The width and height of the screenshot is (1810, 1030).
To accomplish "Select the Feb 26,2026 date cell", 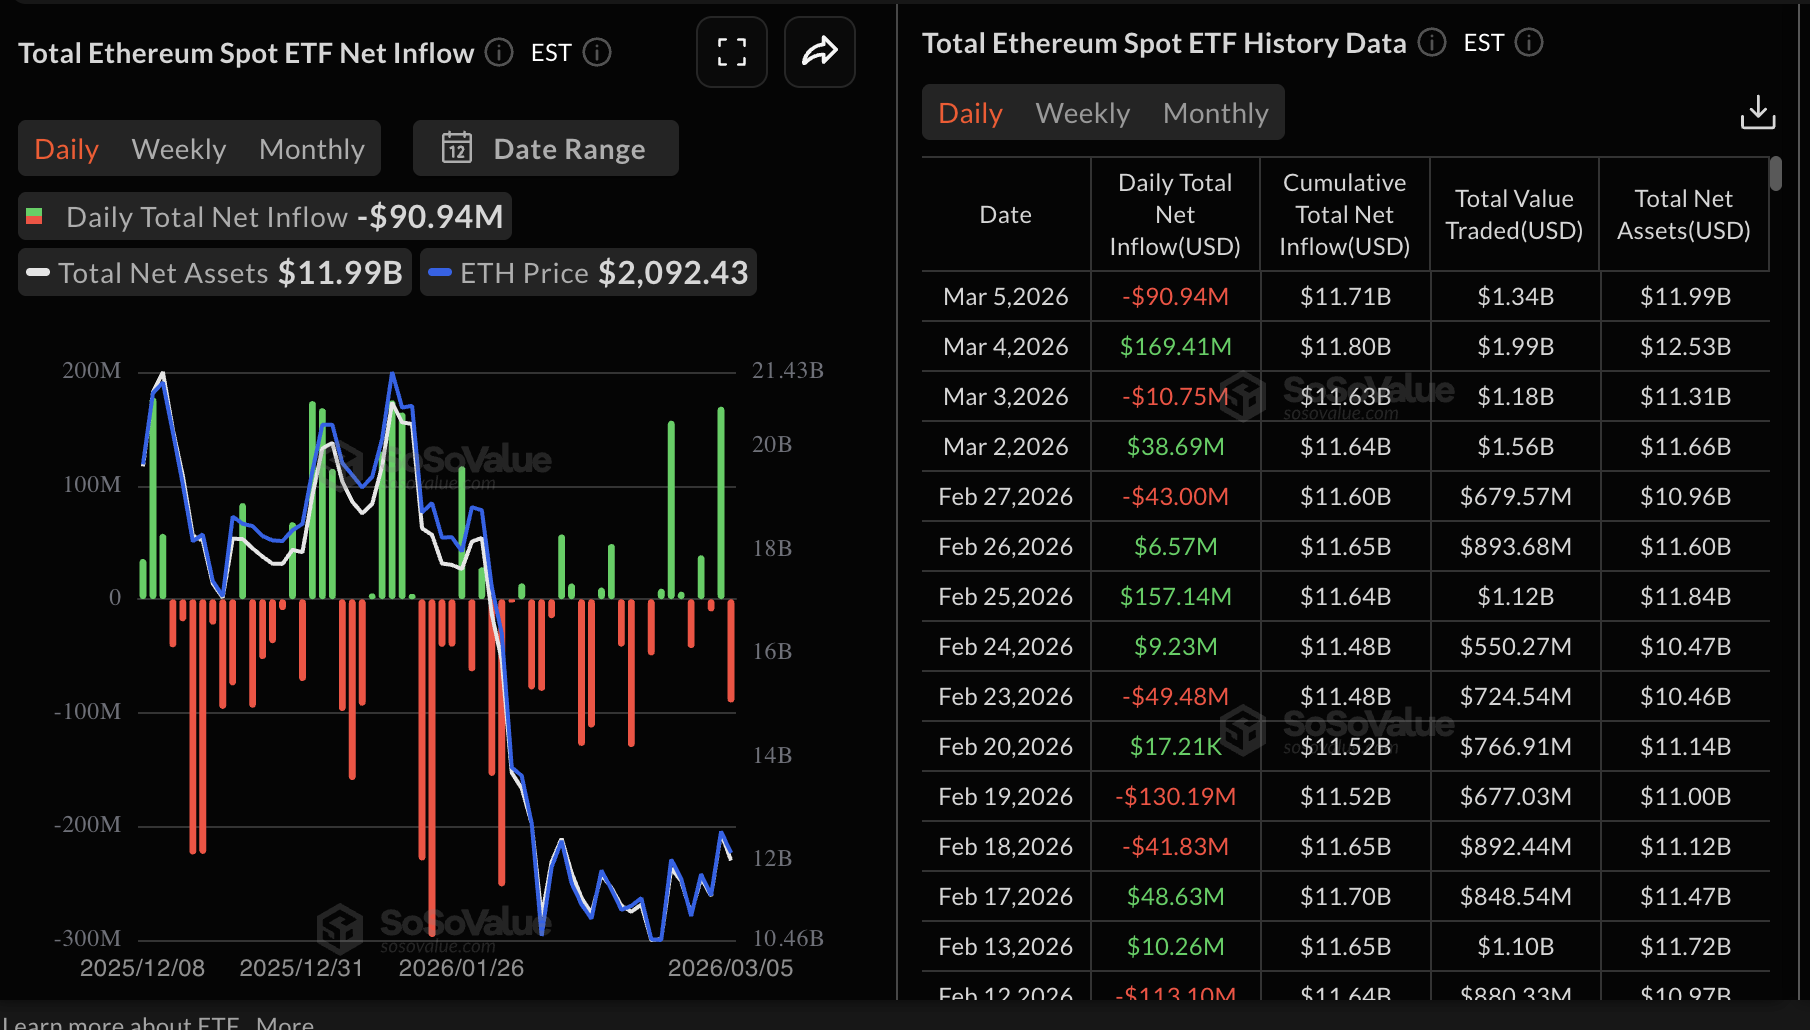I will [1006, 547].
